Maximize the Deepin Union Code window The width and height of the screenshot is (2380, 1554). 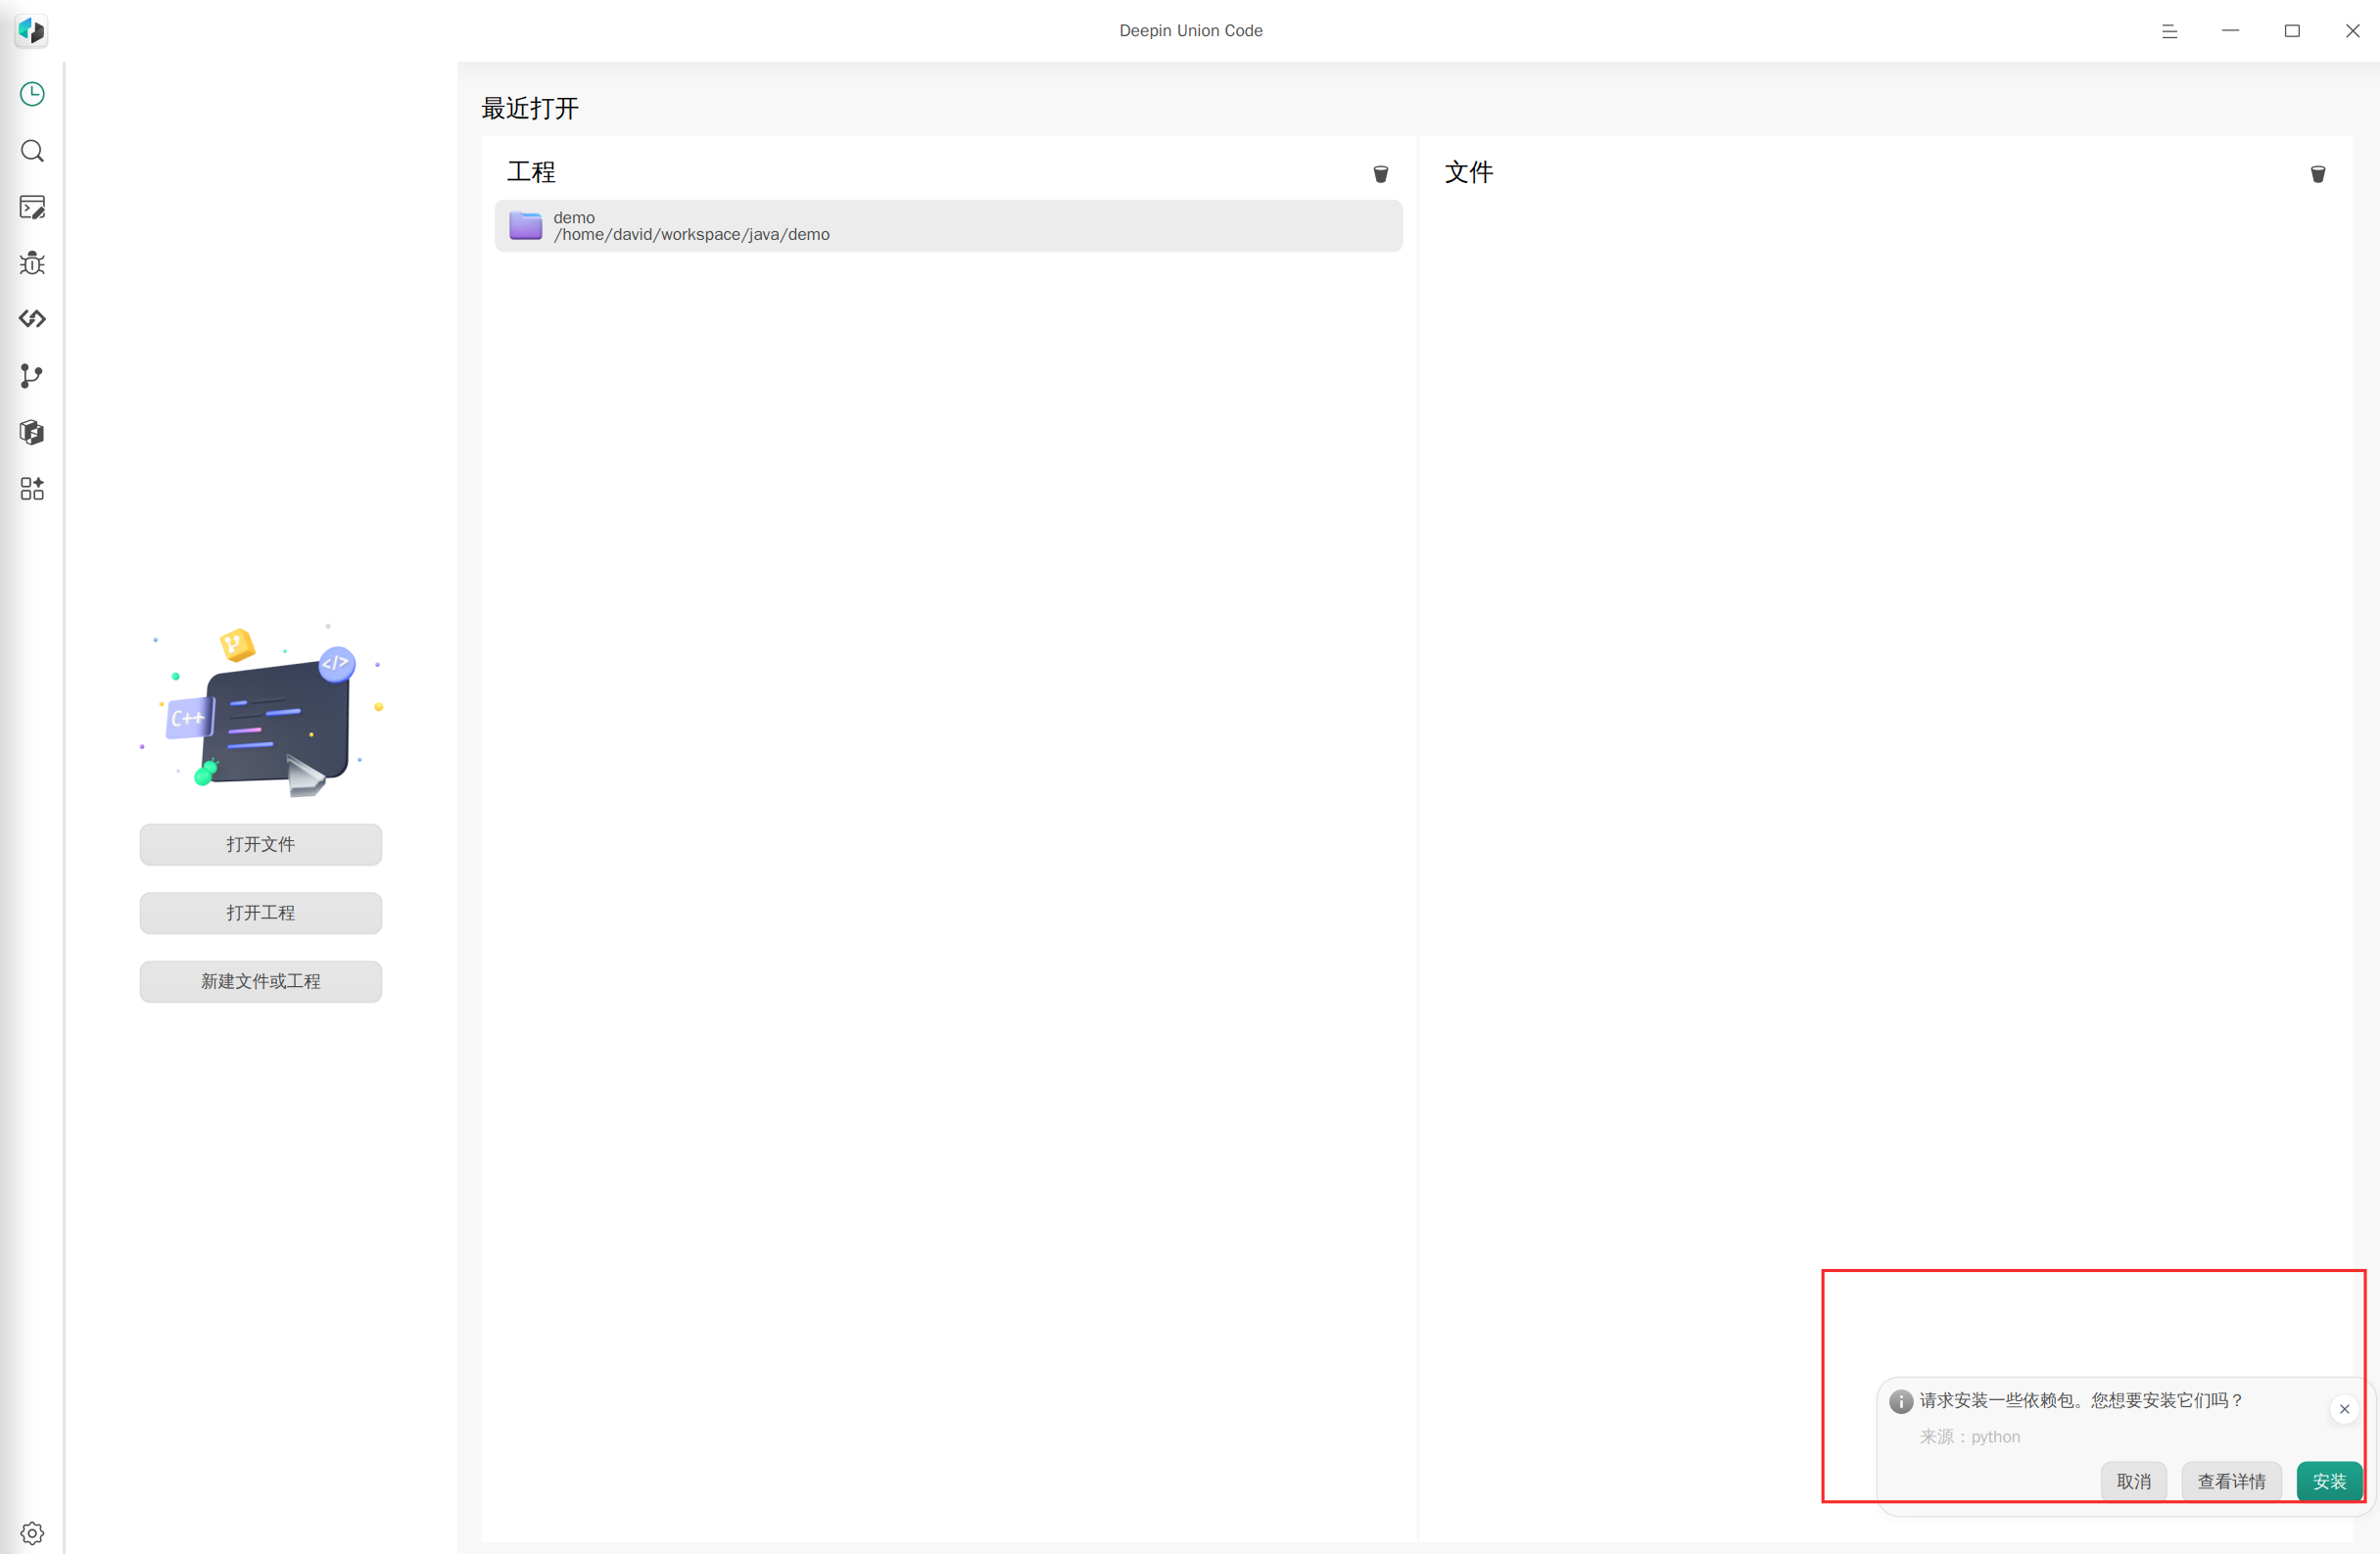tap(2292, 31)
